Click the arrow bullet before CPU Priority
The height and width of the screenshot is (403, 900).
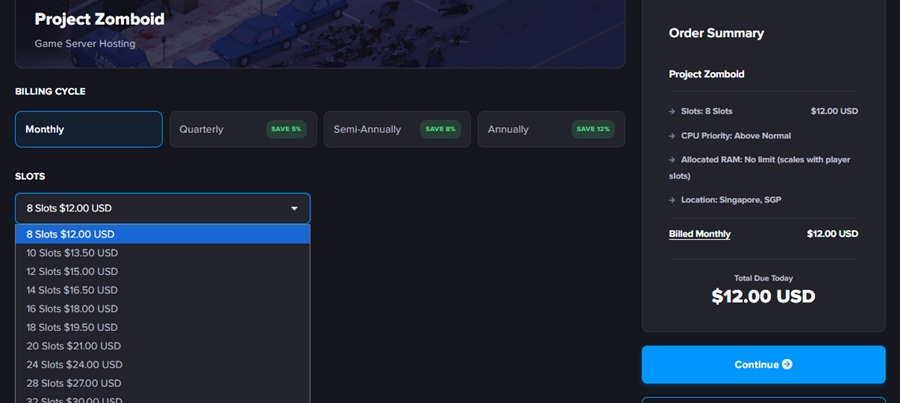672,136
